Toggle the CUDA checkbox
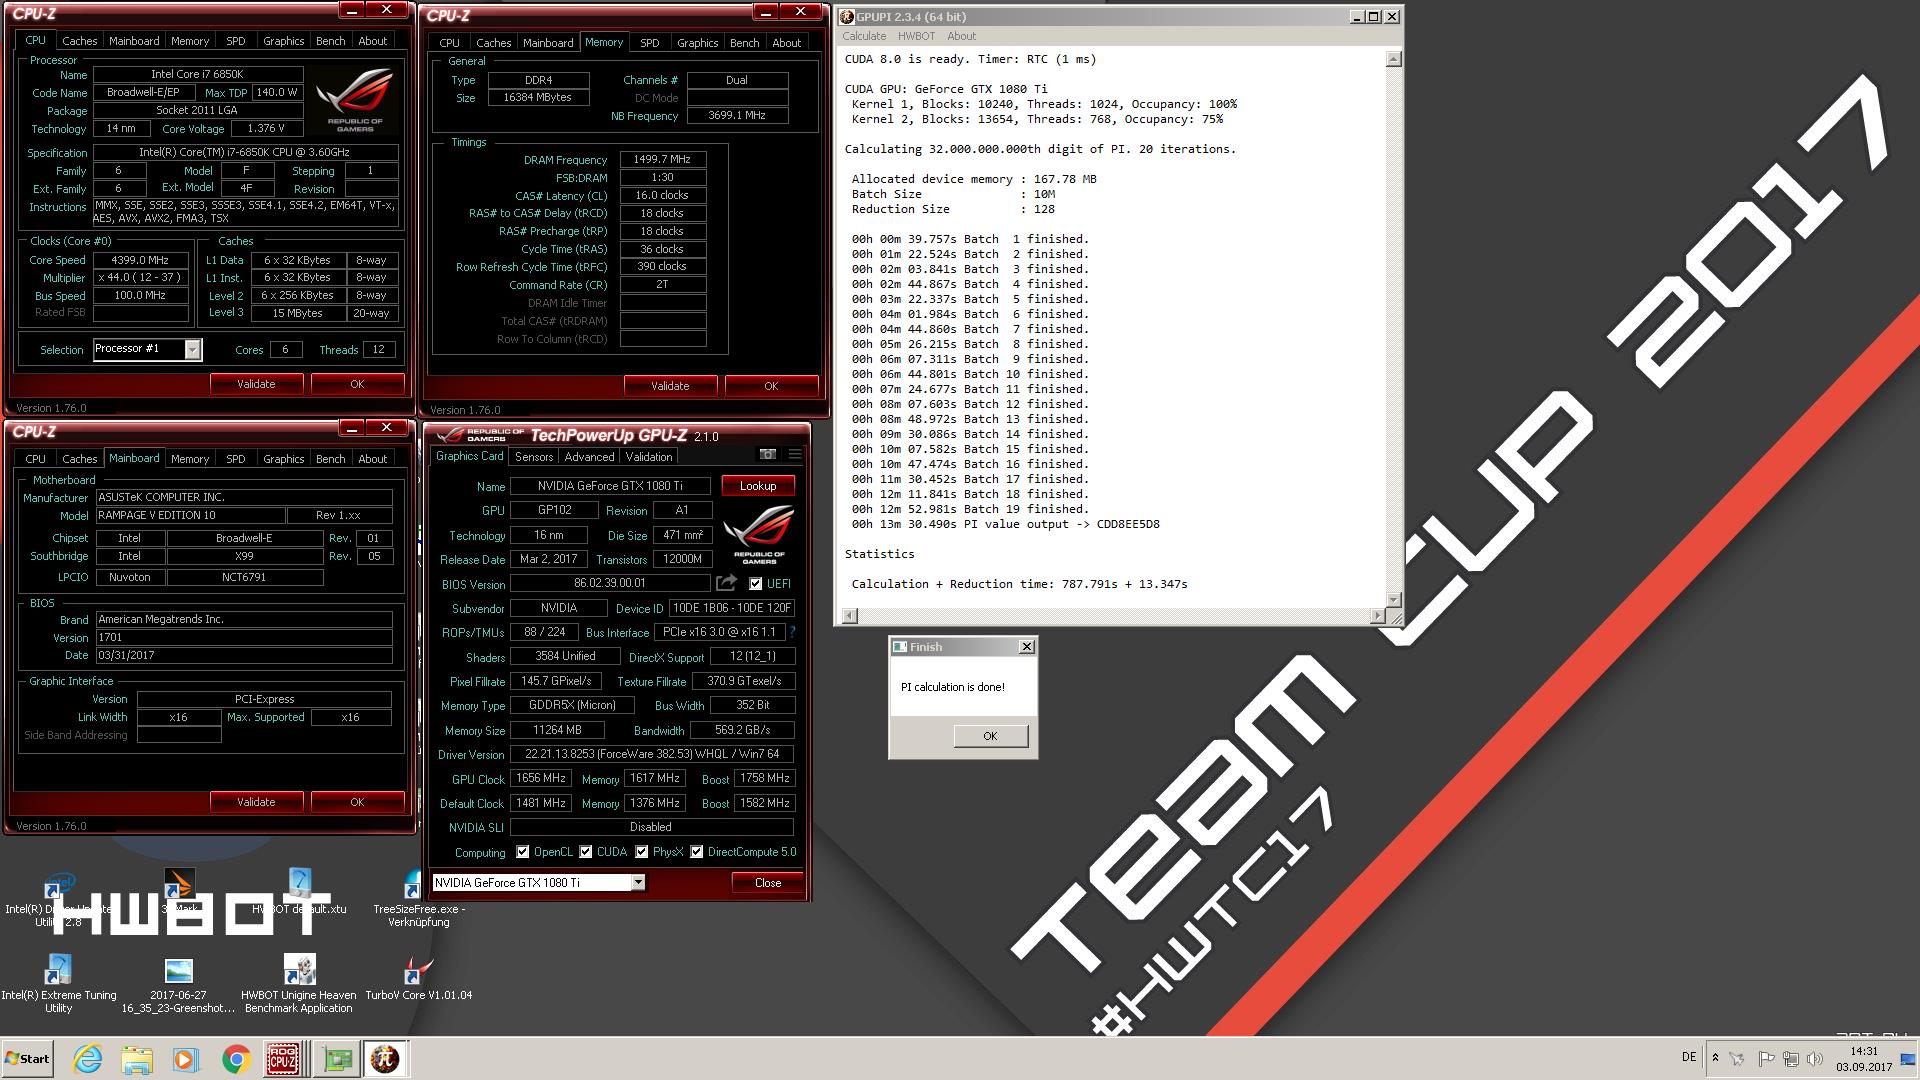The image size is (1920, 1080). click(586, 852)
